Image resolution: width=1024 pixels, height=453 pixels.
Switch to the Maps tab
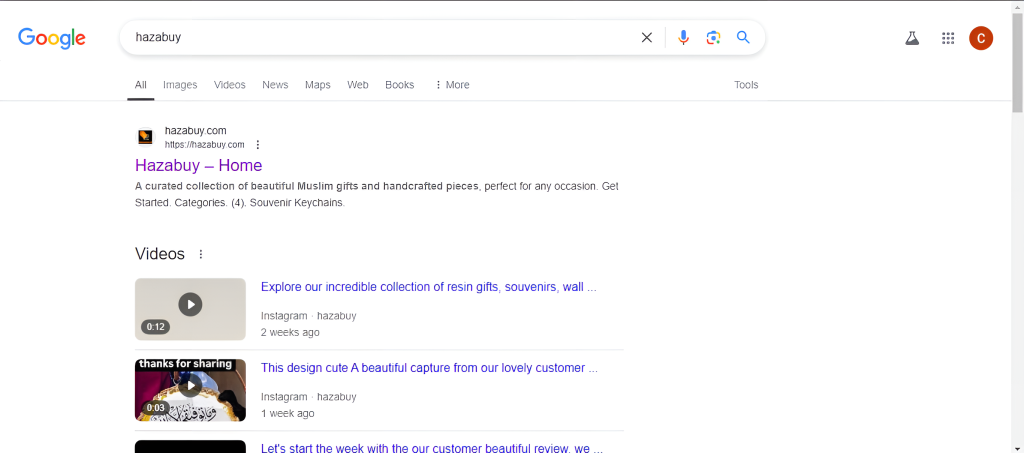[317, 85]
